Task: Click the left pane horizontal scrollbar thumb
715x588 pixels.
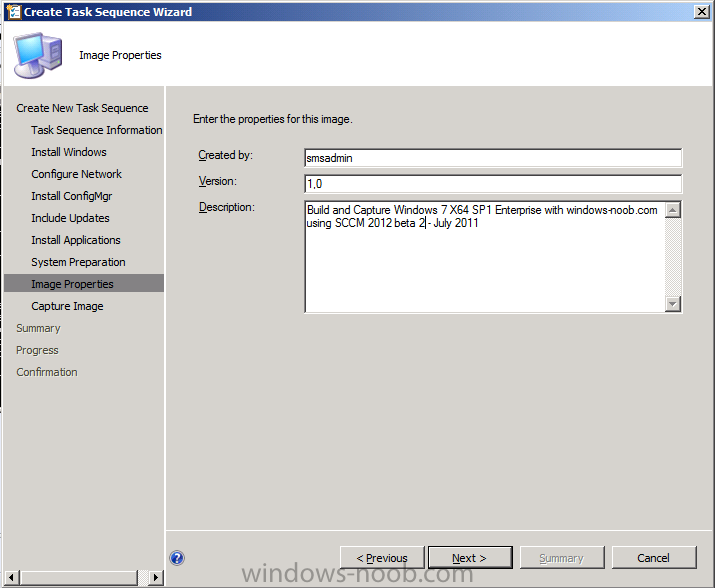Action: (78, 578)
